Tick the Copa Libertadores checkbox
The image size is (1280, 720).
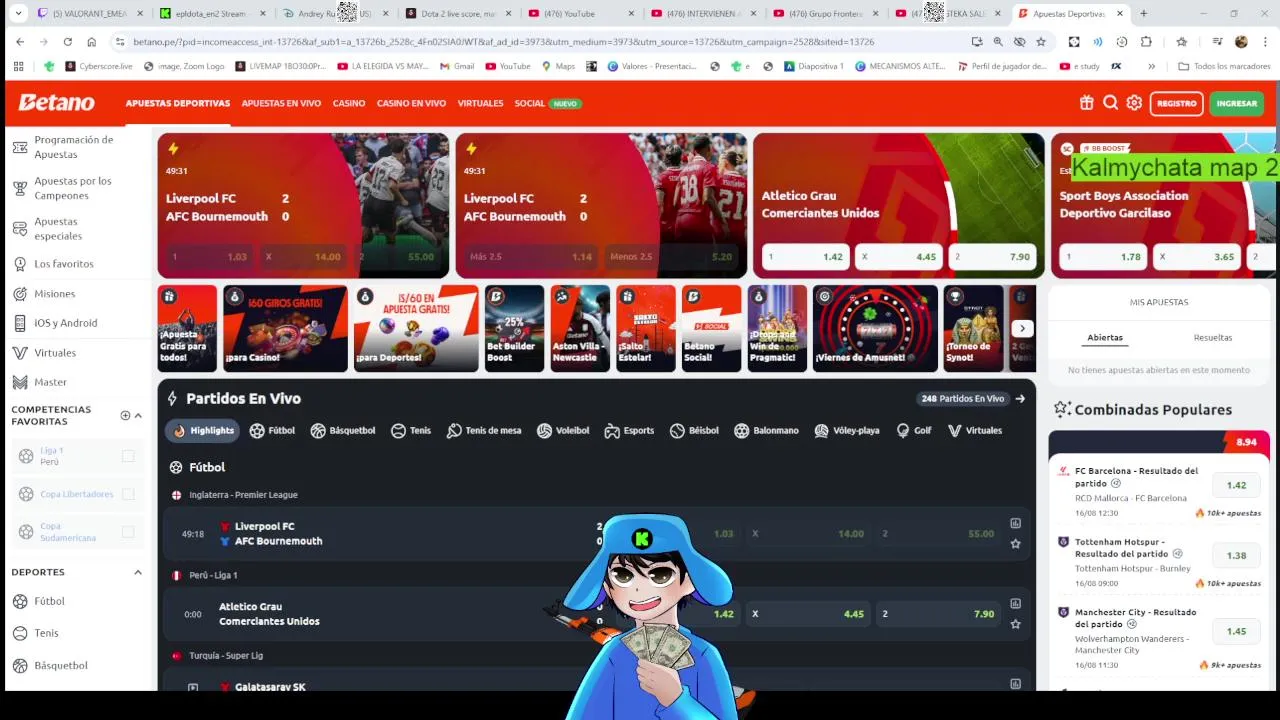128,494
